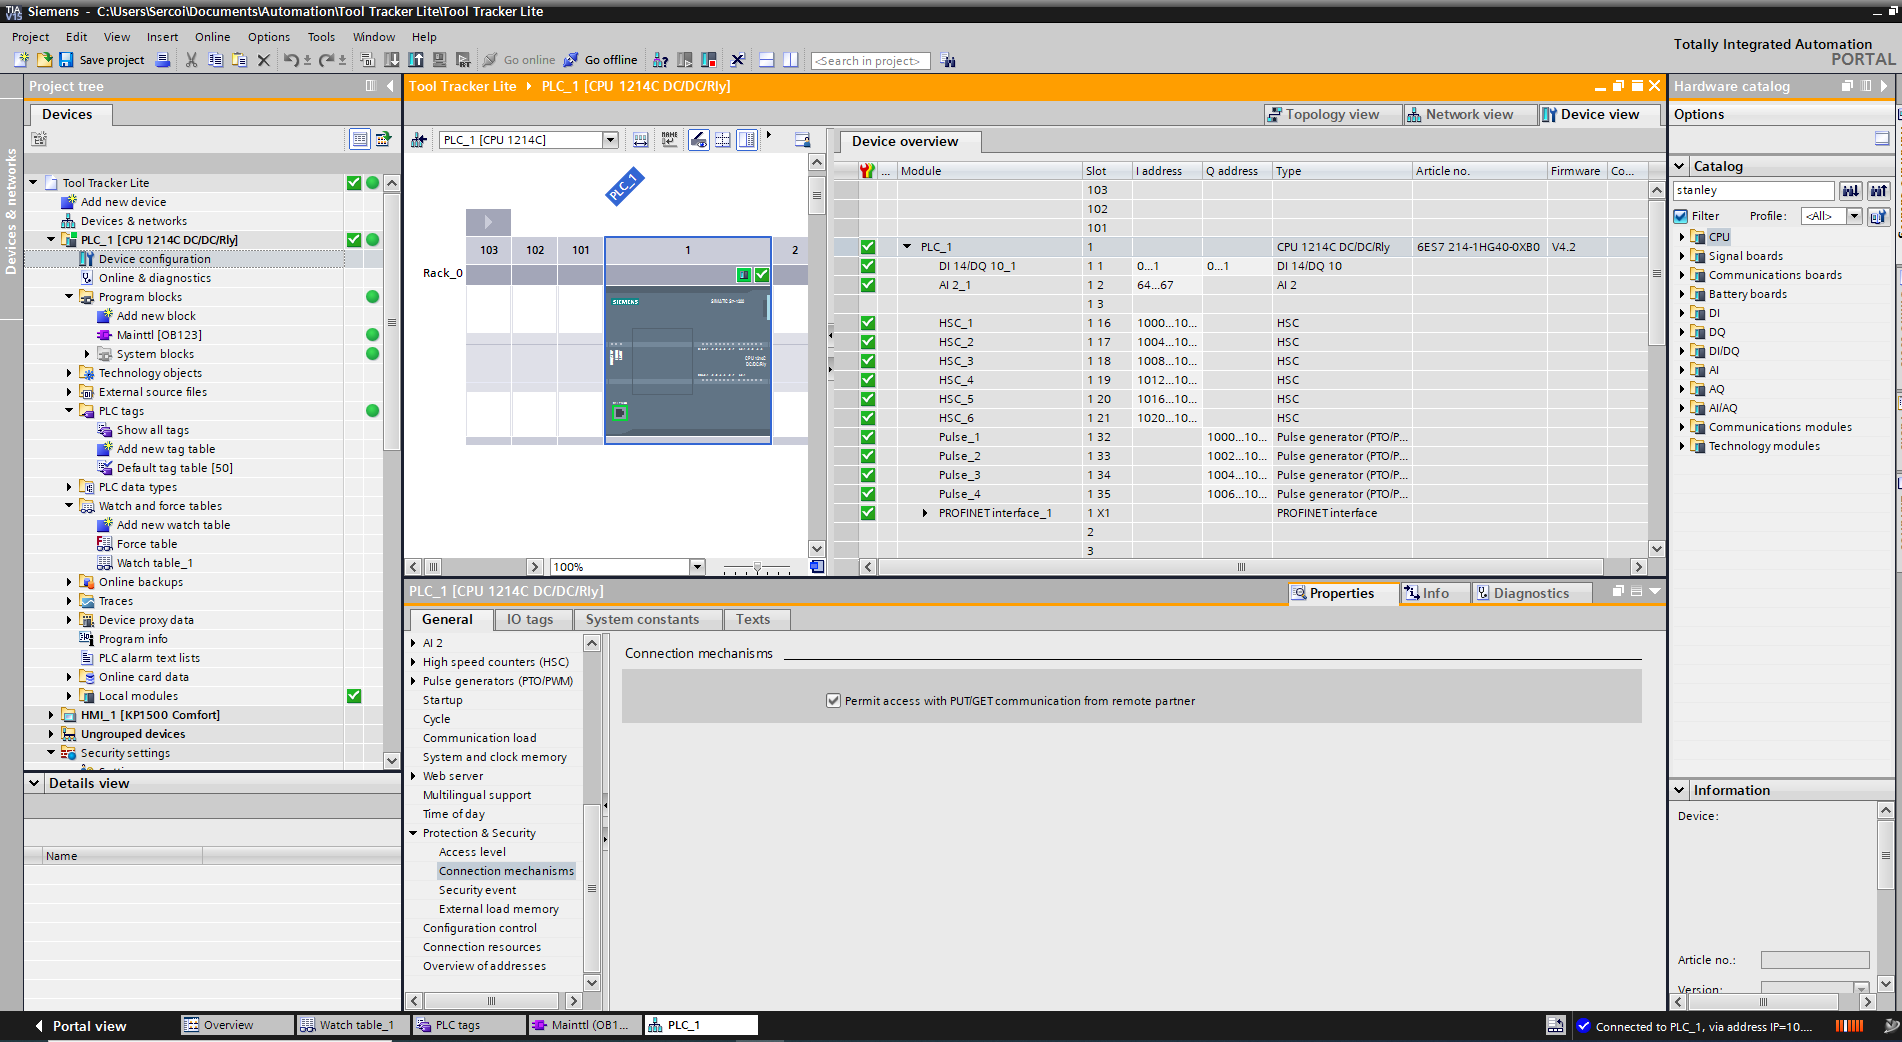The image size is (1902, 1042).
Task: Click the Save project icon
Action: (x=66, y=60)
